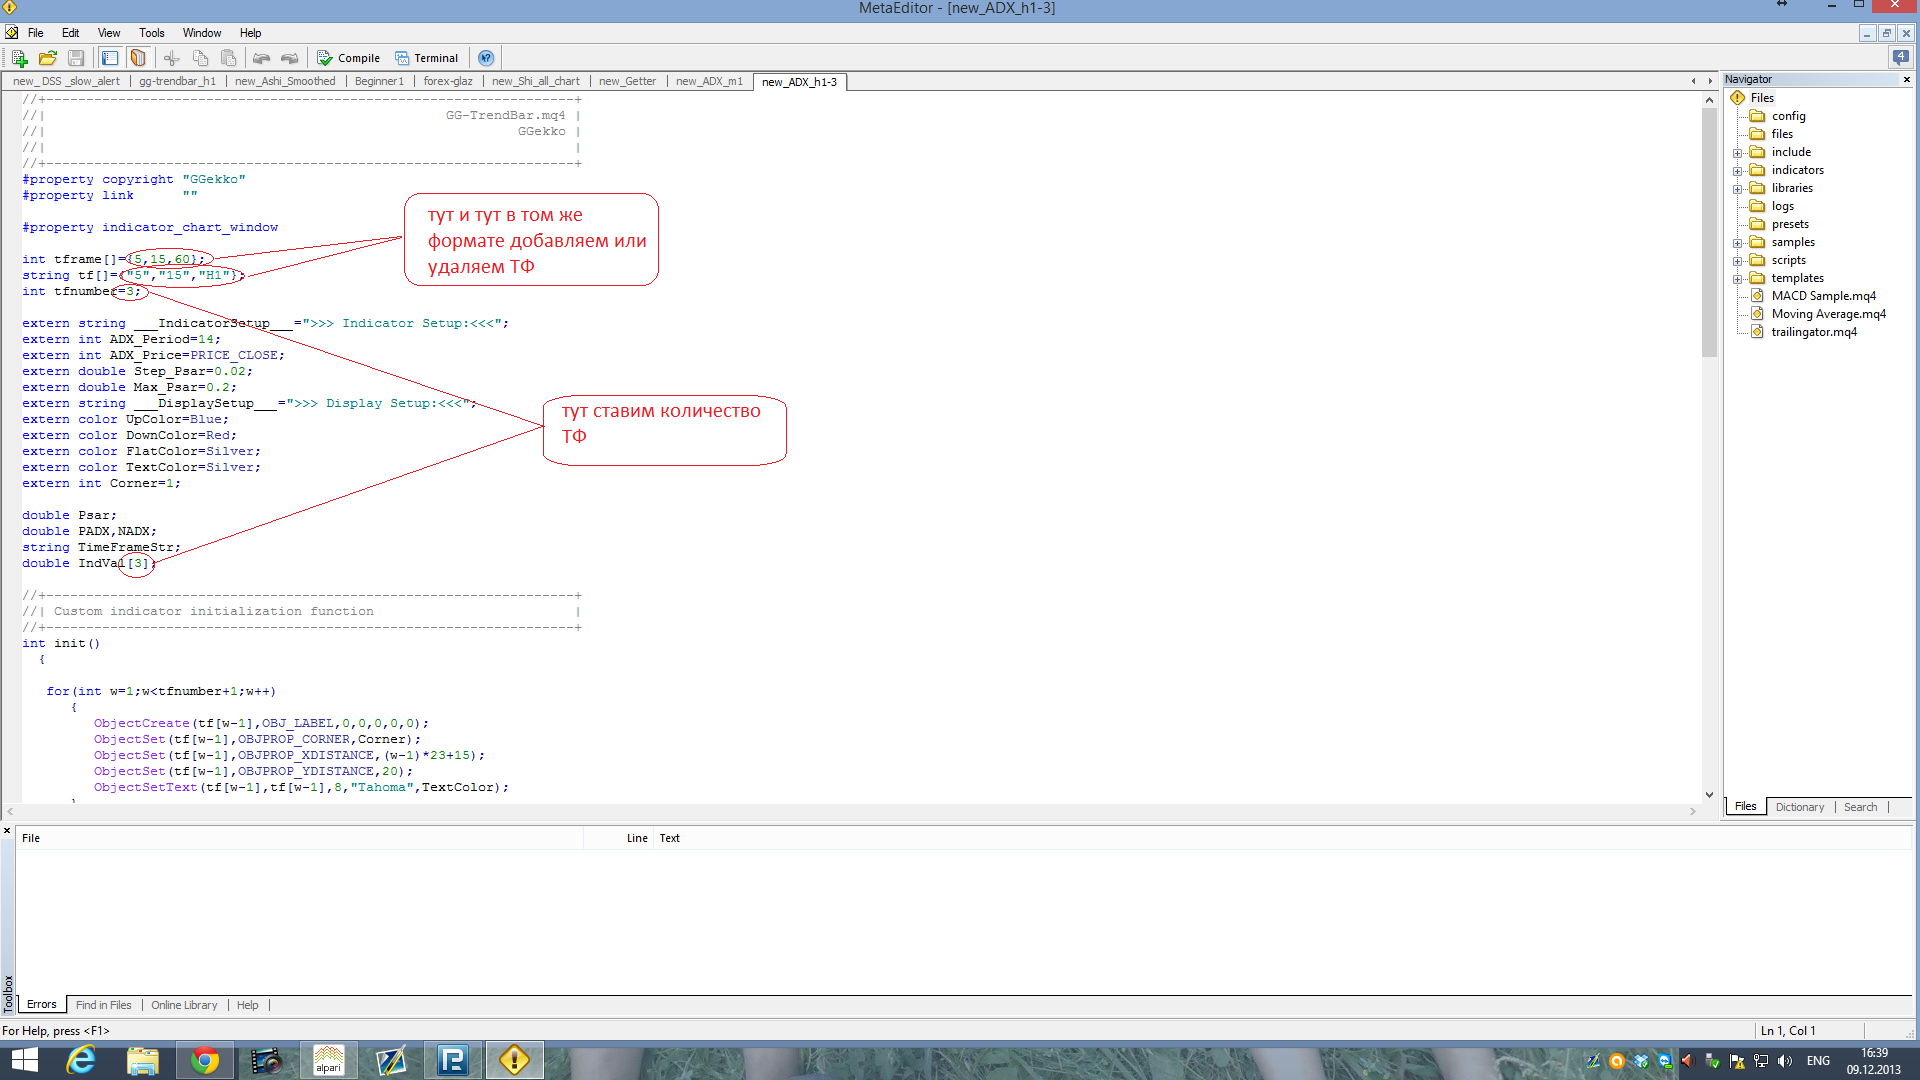Click the Paste clipboard icon
Viewport: 1920px width, 1080px height.
[229, 58]
